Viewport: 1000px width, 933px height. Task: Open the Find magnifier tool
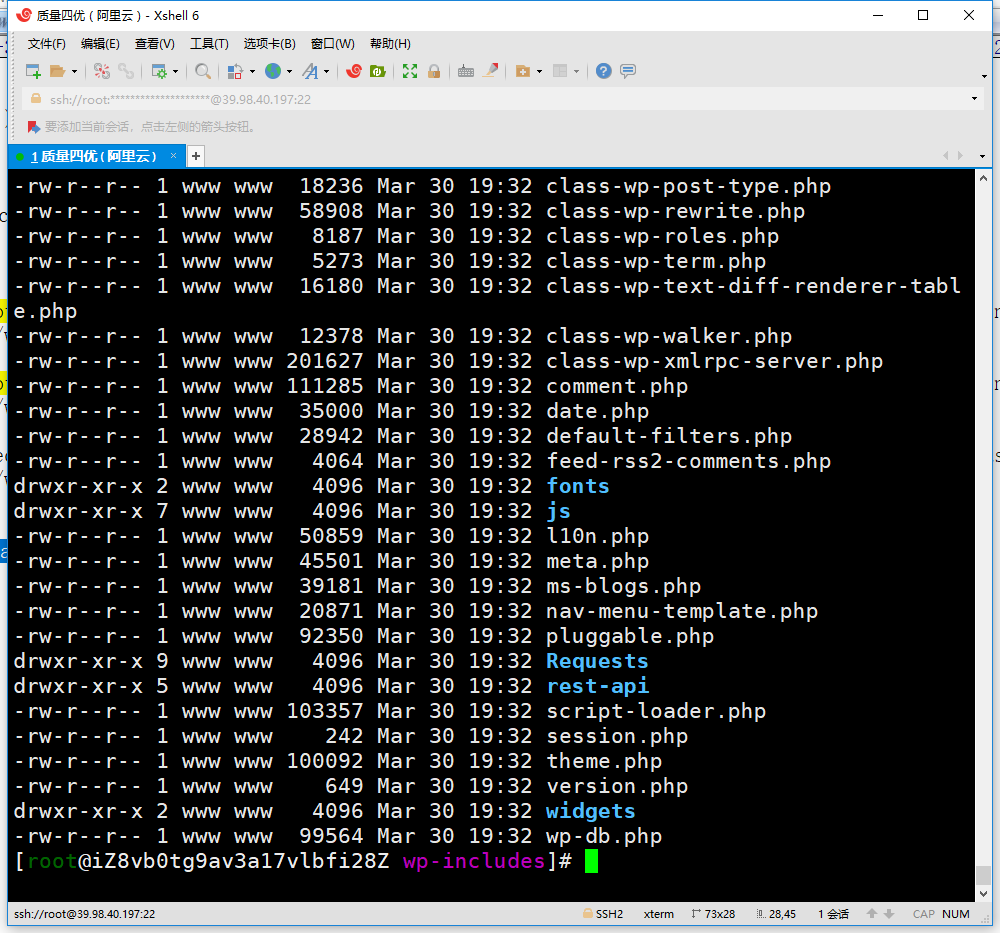[203, 71]
